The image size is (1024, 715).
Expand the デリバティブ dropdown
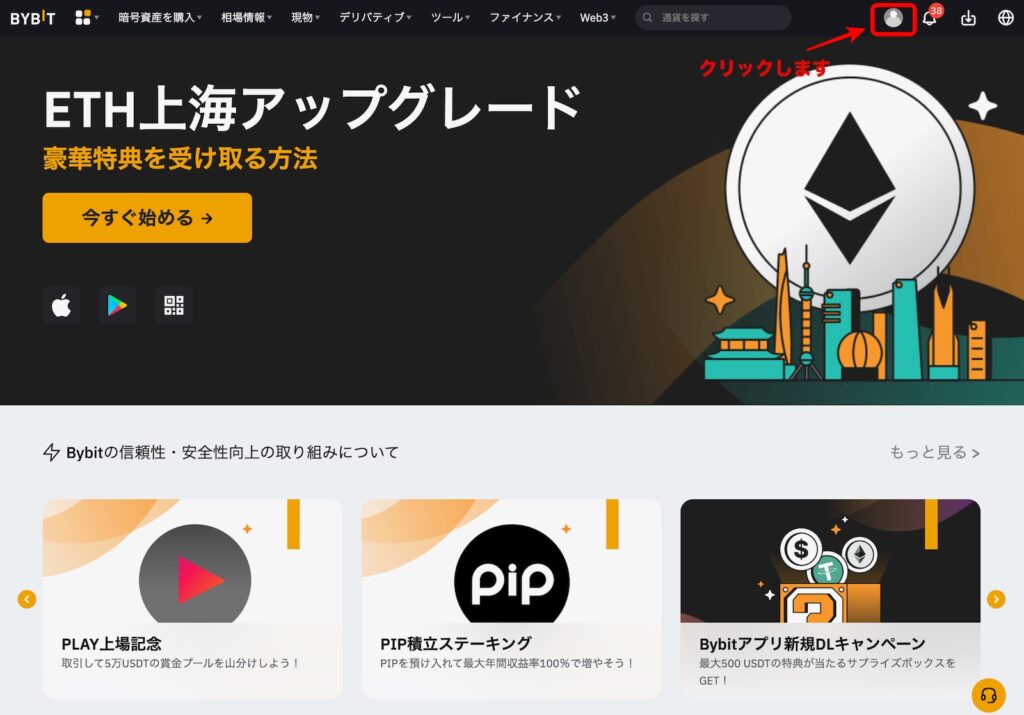tap(375, 18)
